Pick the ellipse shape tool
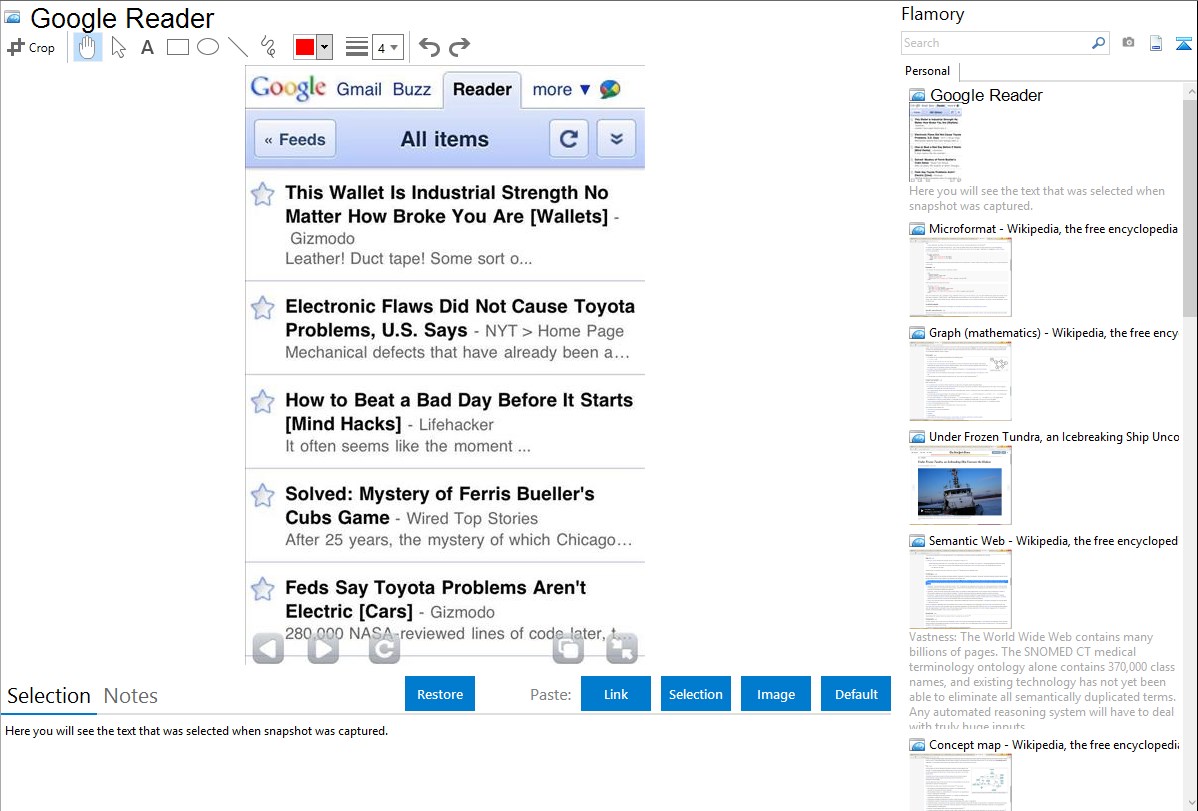 click(208, 47)
